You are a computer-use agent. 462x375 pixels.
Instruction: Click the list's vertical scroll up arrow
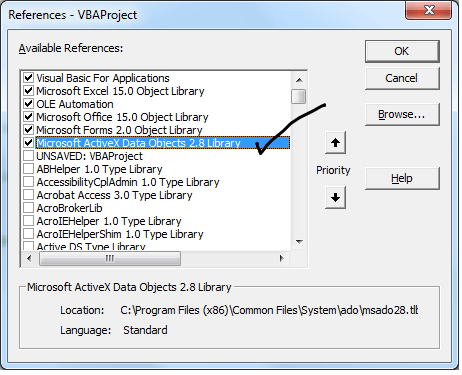coord(299,80)
